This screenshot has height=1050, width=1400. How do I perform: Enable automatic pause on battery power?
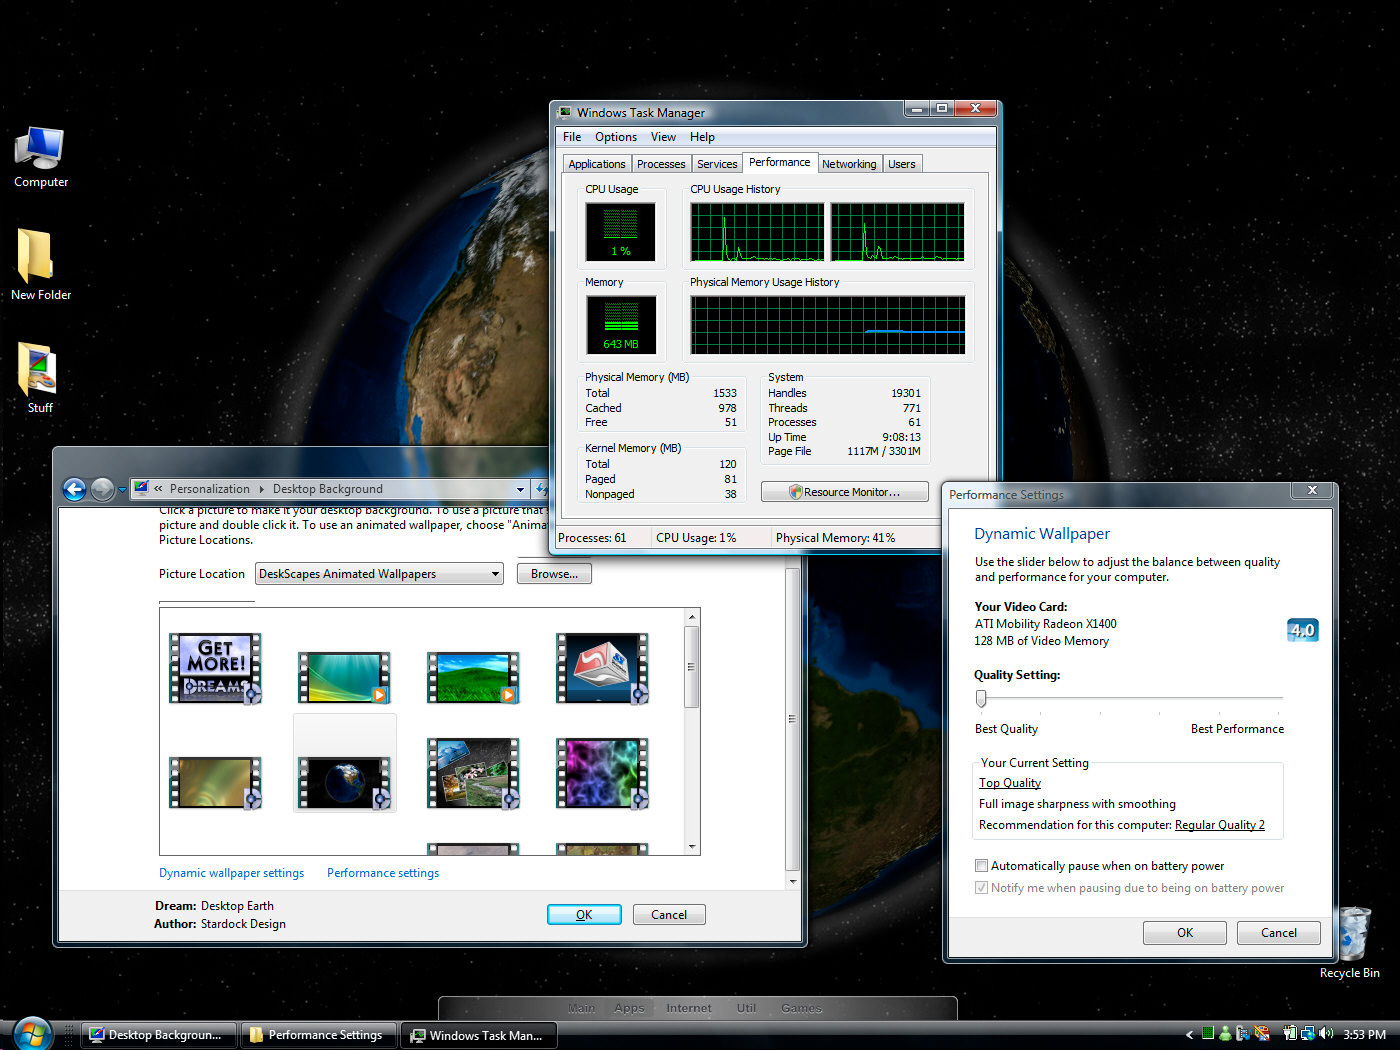(x=982, y=866)
